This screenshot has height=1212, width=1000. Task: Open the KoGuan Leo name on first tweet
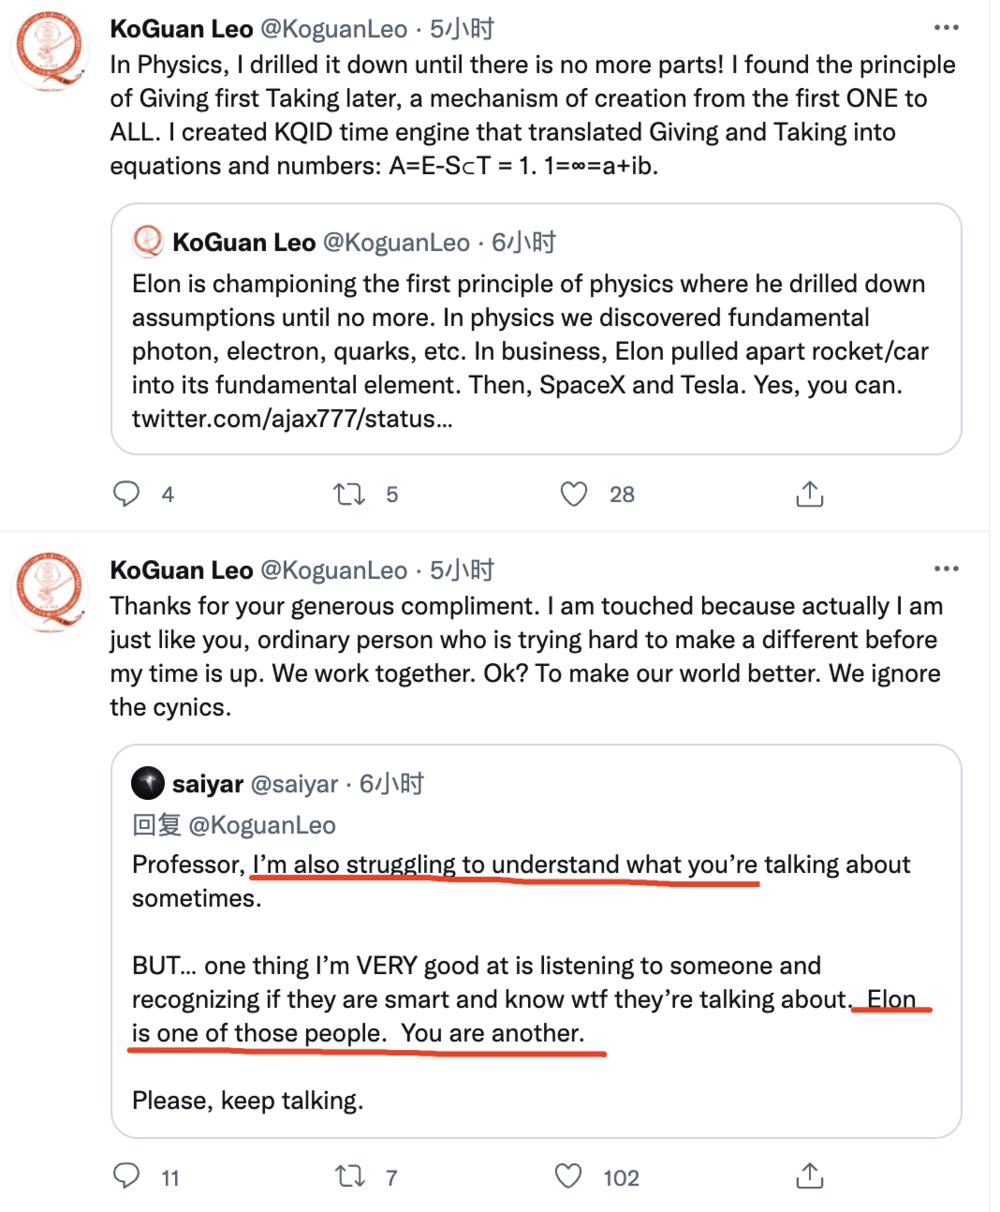click(x=181, y=29)
